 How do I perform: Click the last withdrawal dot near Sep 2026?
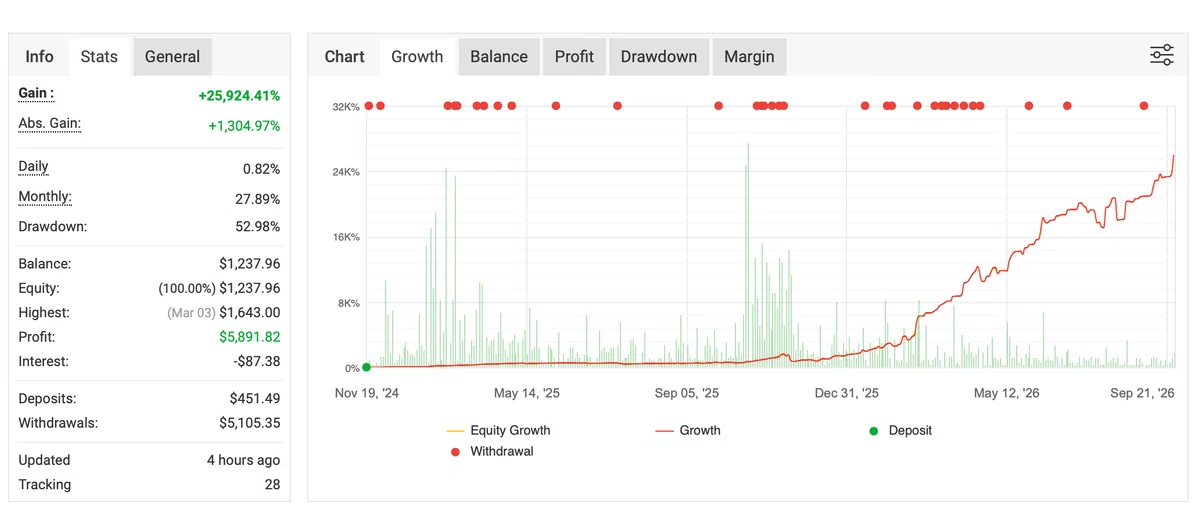pos(1144,105)
